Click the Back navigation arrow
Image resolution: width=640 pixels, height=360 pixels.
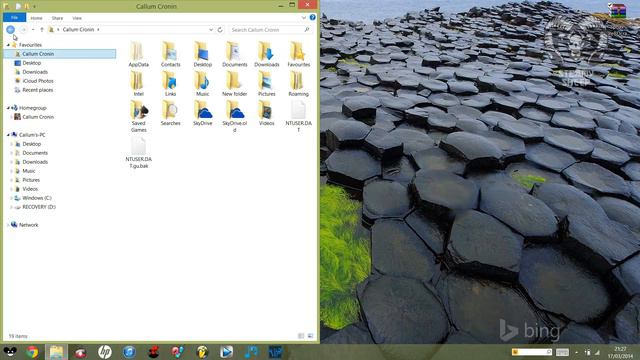coord(11,29)
